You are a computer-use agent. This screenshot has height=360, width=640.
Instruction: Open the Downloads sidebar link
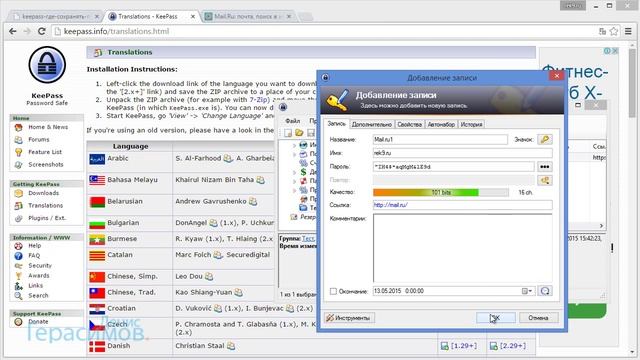pyautogui.click(x=43, y=193)
